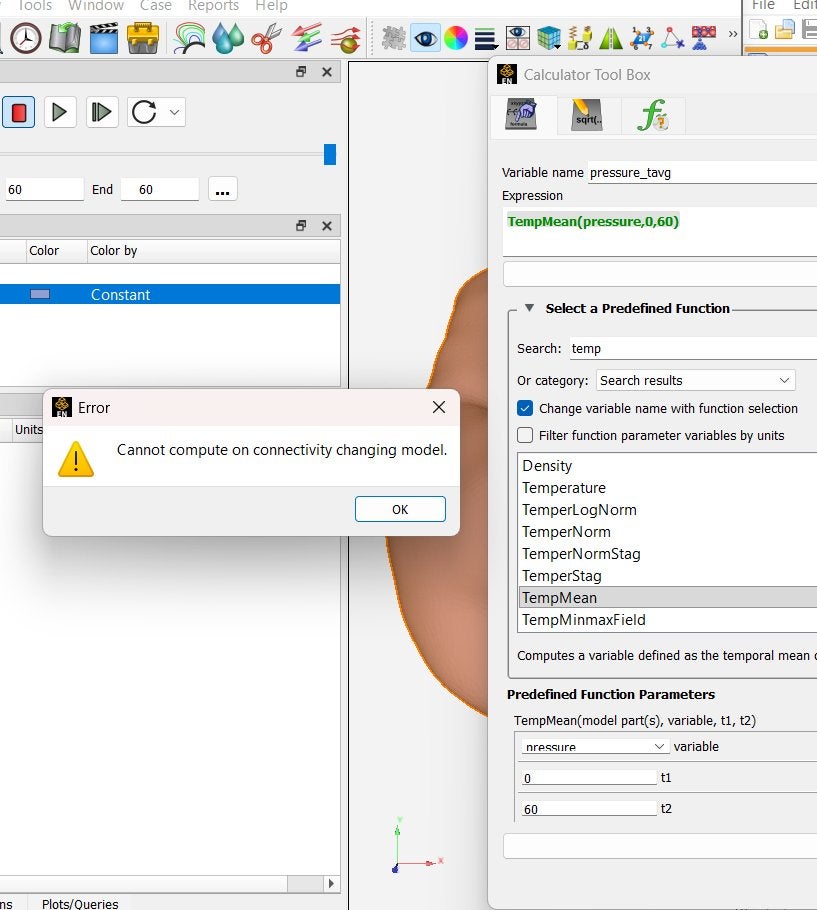The width and height of the screenshot is (817, 910).
Task: Click the t2 field showing 60
Action: [589, 808]
